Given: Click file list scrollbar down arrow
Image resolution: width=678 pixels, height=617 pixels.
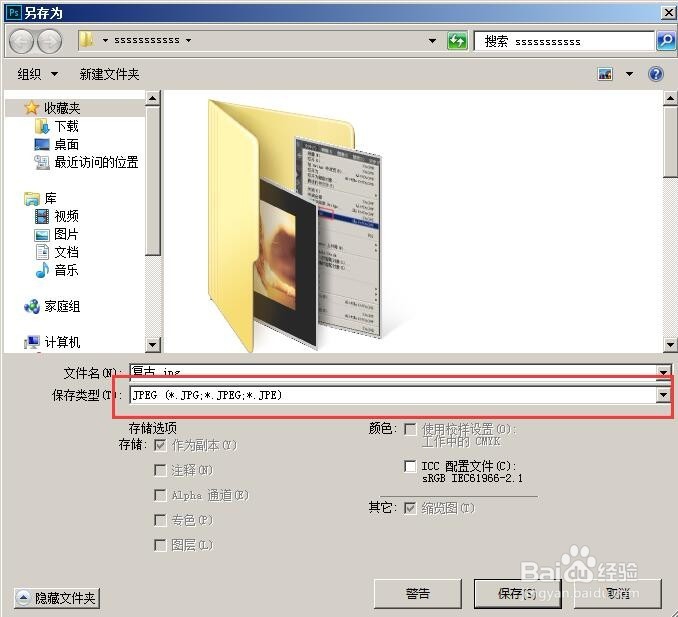Looking at the screenshot, I should [x=670, y=345].
